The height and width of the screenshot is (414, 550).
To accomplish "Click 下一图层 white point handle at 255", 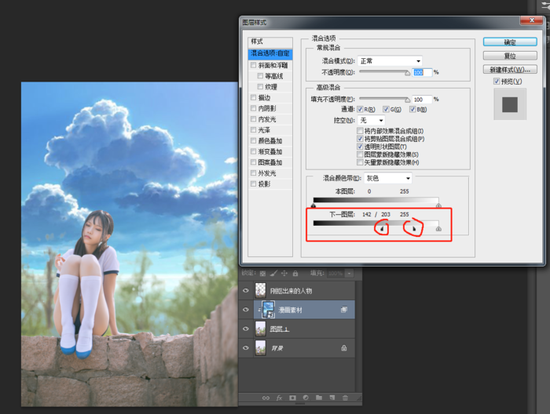I will pos(438,229).
